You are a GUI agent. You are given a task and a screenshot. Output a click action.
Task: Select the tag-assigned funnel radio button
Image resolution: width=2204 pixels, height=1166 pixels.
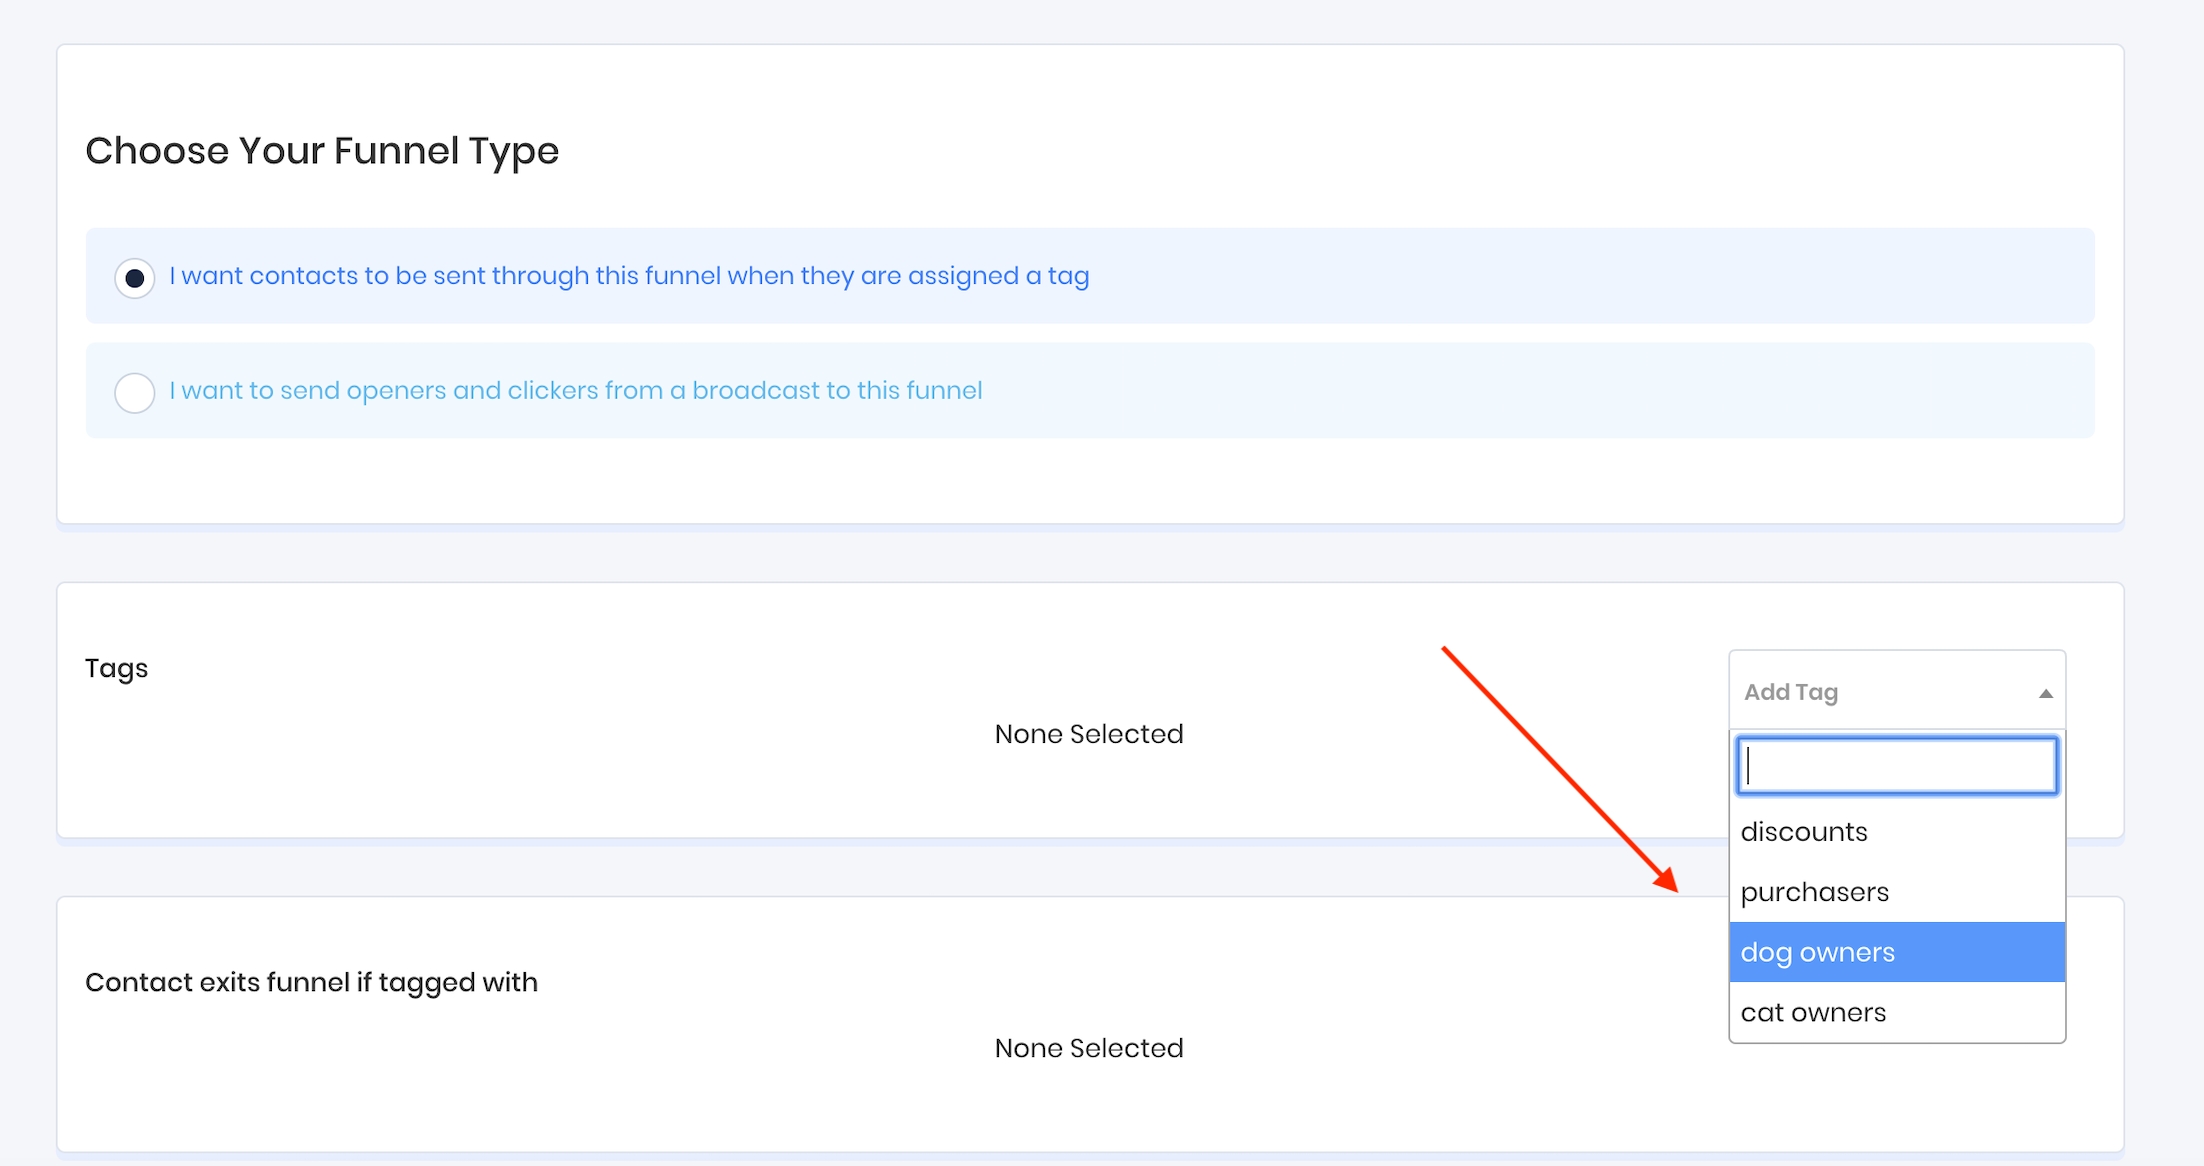coord(135,277)
